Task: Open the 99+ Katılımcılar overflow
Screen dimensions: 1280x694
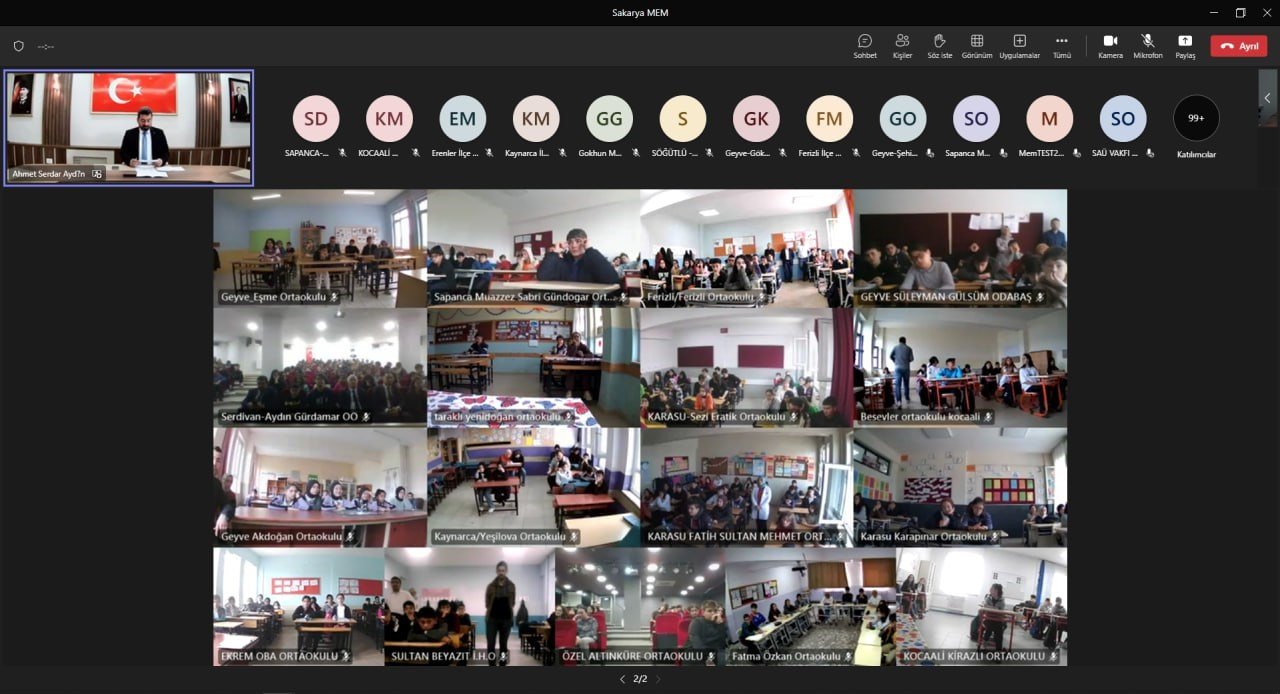Action: click(1196, 119)
